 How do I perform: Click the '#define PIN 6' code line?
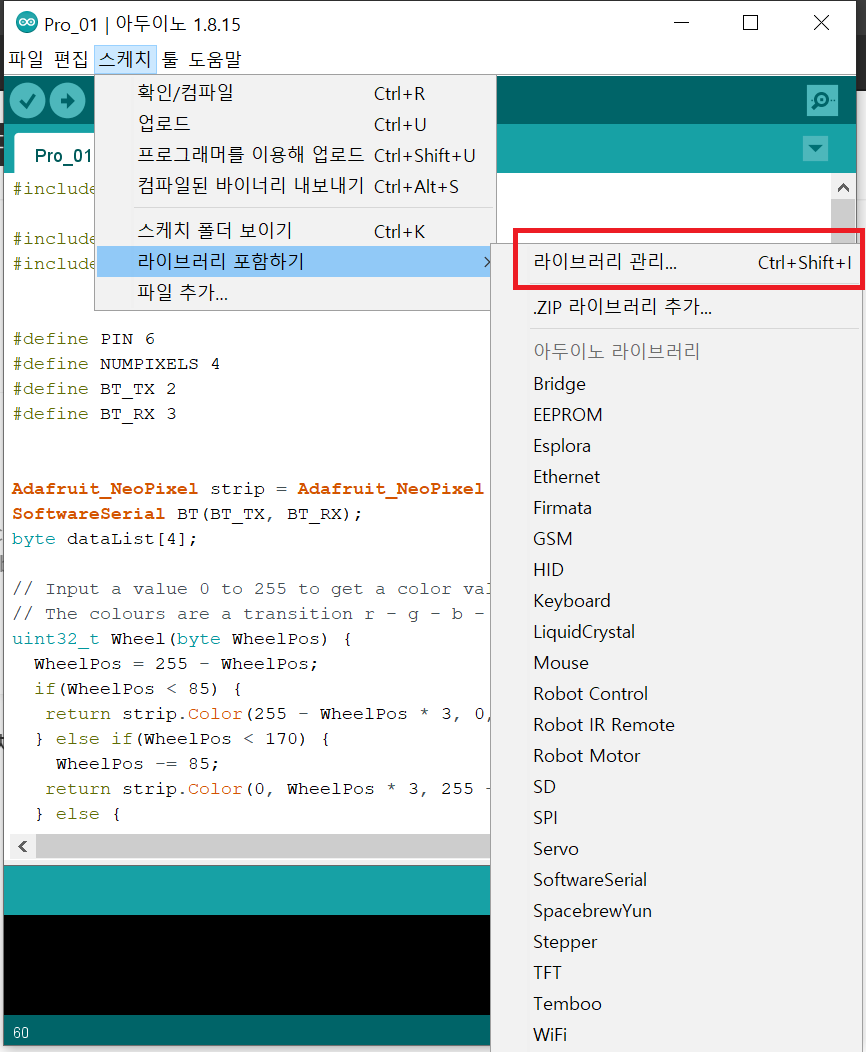point(84,339)
